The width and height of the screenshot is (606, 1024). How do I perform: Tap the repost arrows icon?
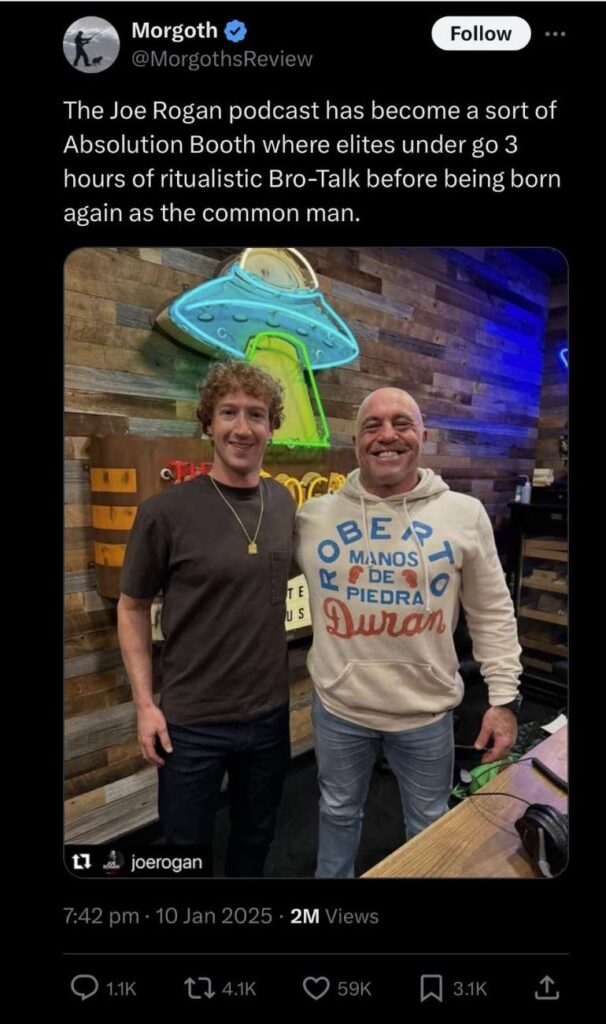tap(195, 989)
